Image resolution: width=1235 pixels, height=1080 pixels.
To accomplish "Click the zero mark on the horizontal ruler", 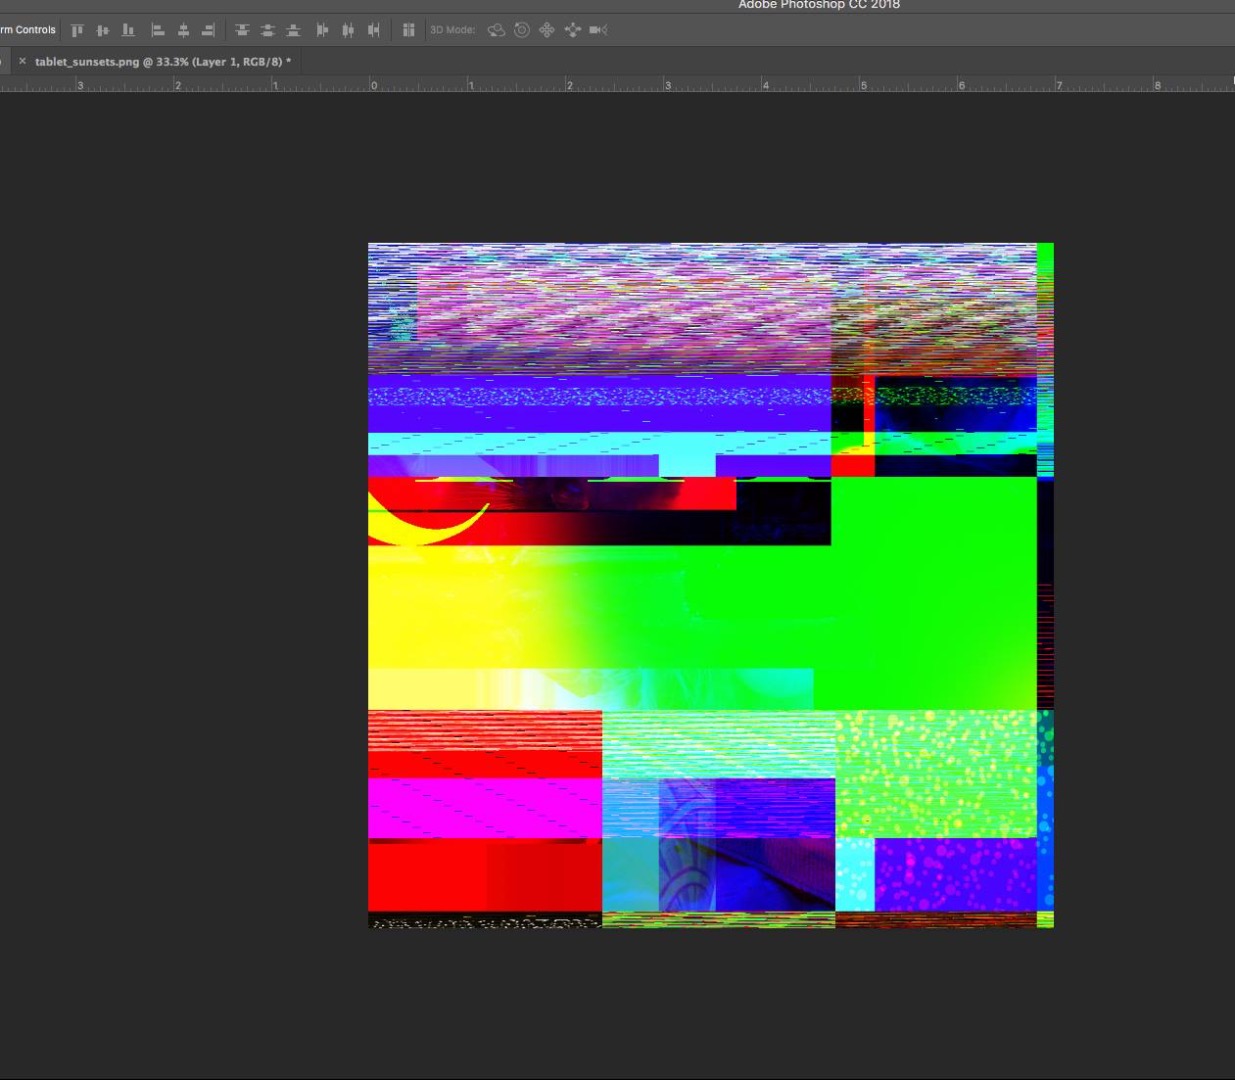I will coord(372,86).
